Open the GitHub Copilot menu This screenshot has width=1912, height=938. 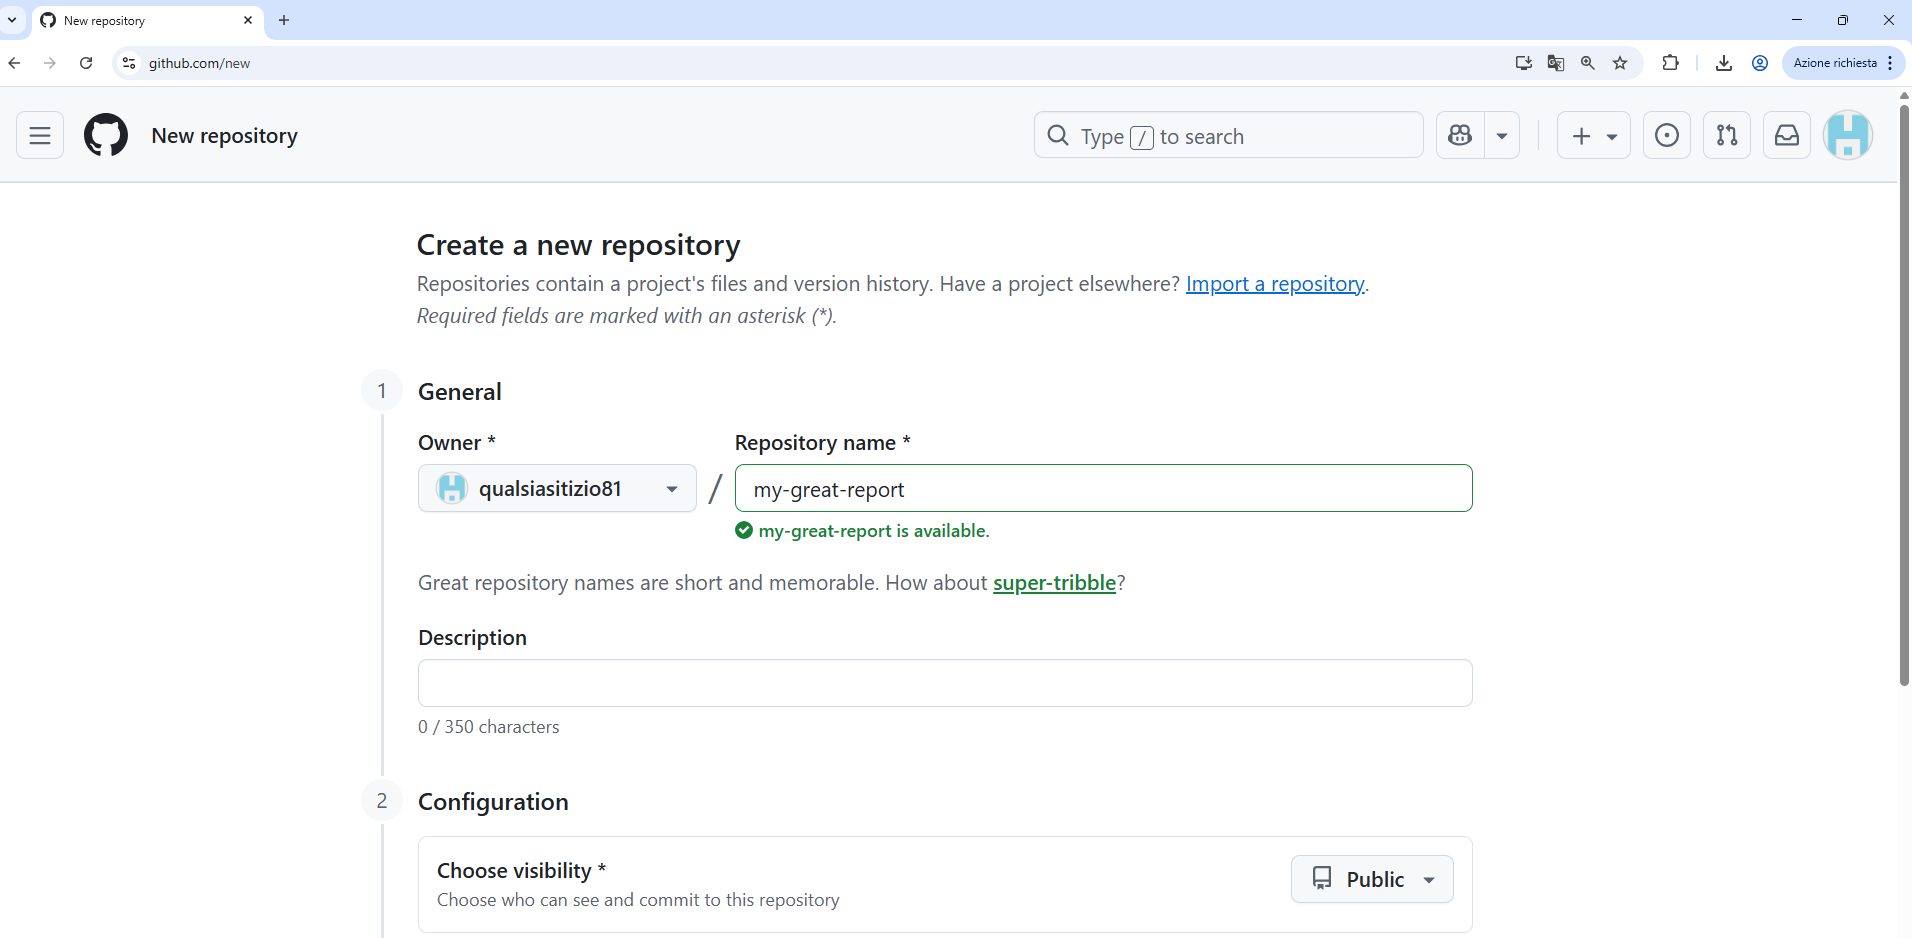[1461, 135]
